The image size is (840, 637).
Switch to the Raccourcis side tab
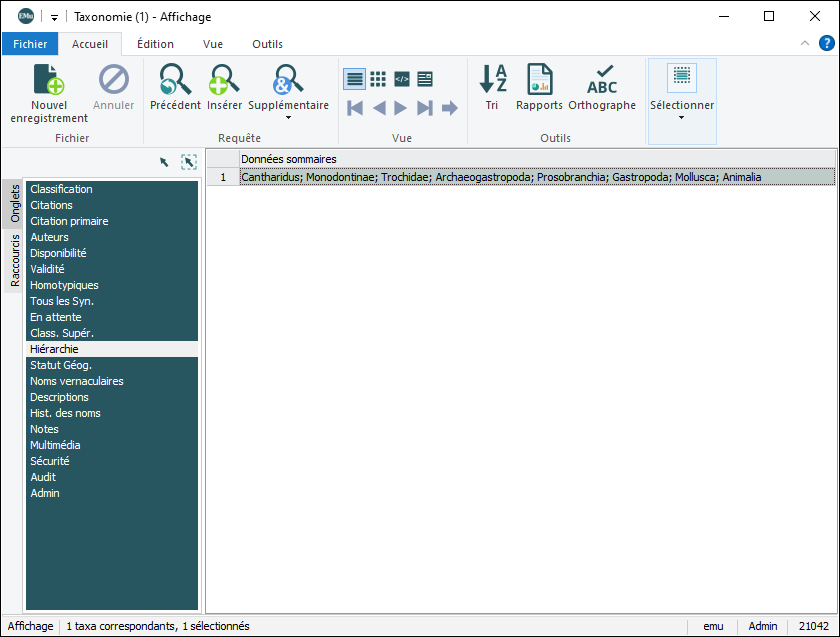15,260
